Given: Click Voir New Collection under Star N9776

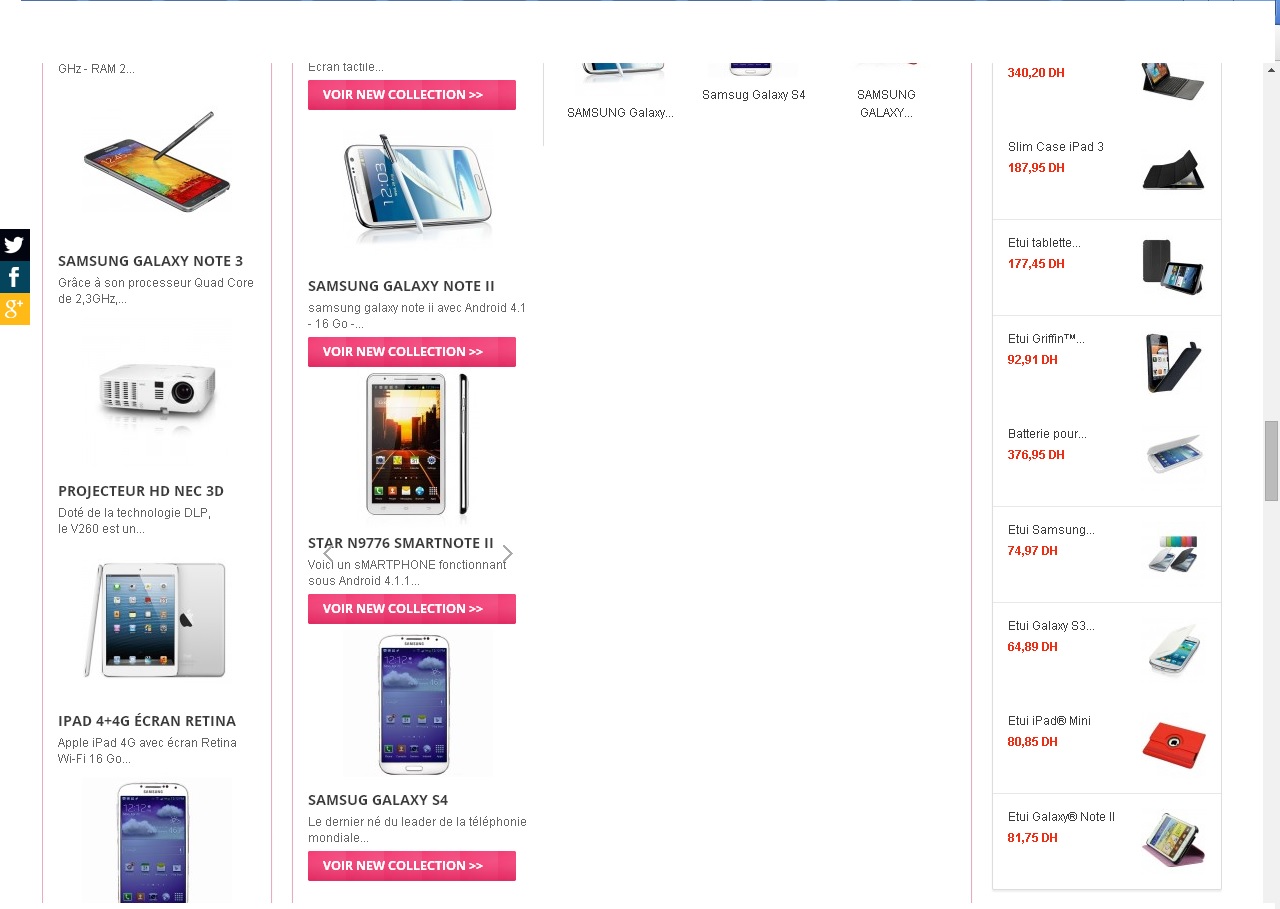Looking at the screenshot, I should [412, 609].
